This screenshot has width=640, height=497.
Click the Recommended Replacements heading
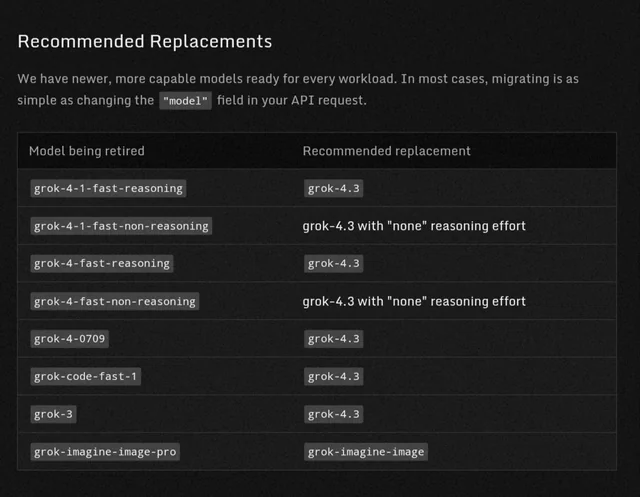(x=145, y=42)
